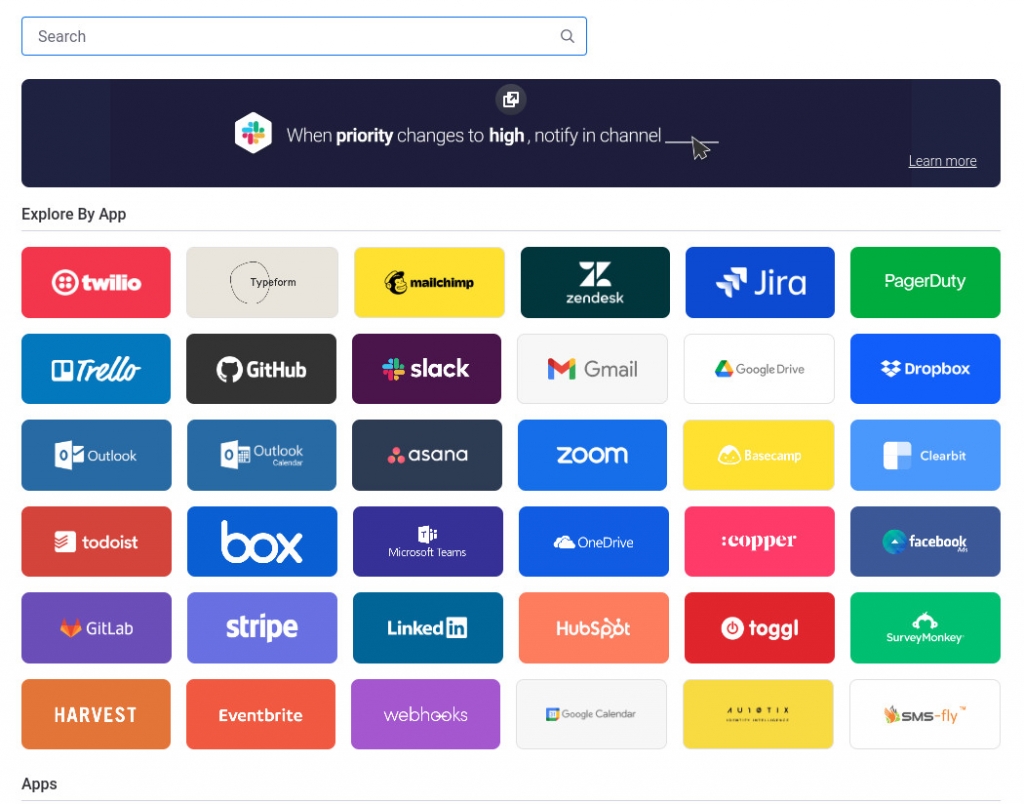1024x804 pixels.
Task: Click the Slack hexagon logo in banner
Action: coord(253,133)
